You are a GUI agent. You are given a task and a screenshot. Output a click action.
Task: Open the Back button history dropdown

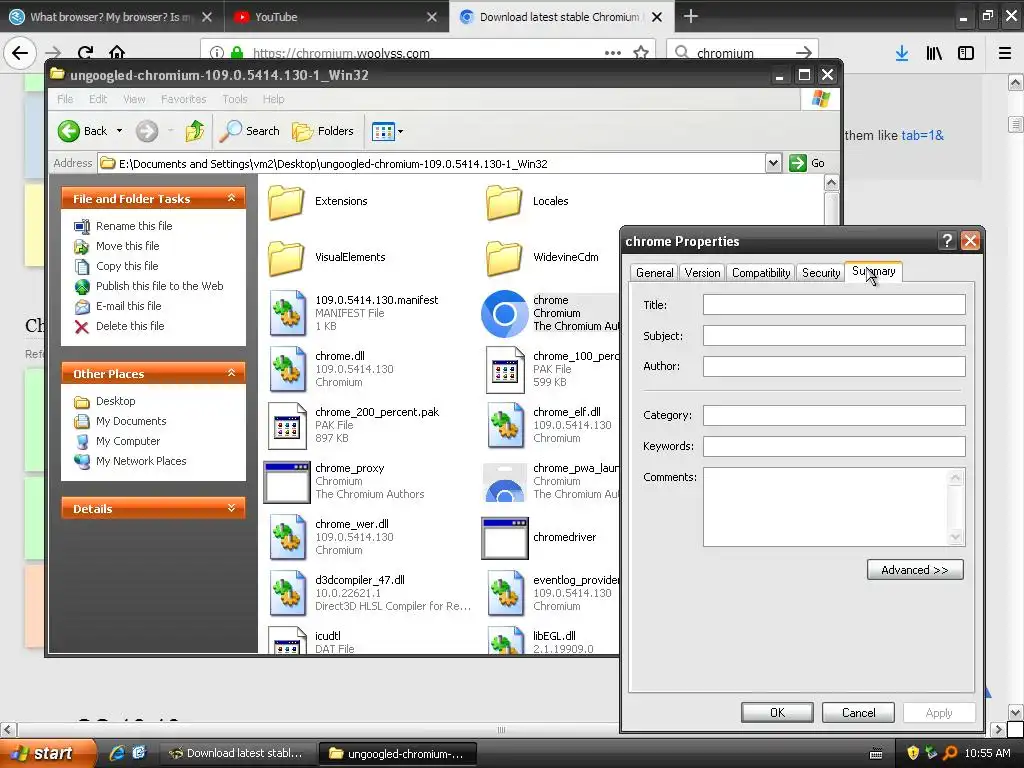point(120,131)
